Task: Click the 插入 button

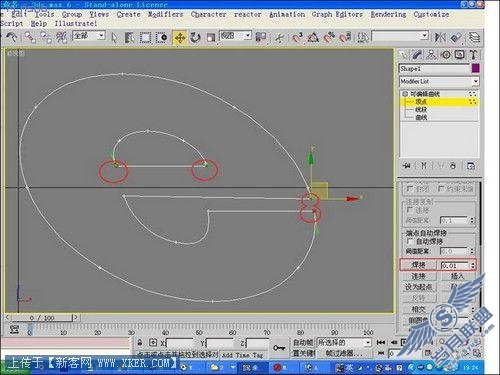Action: click(x=457, y=276)
